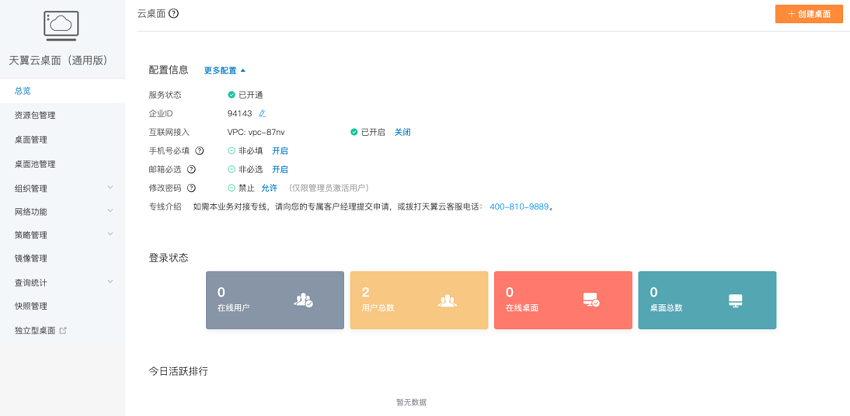Open 桌面池管理 in sidebar
This screenshot has width=850, height=416.
coord(62,164)
